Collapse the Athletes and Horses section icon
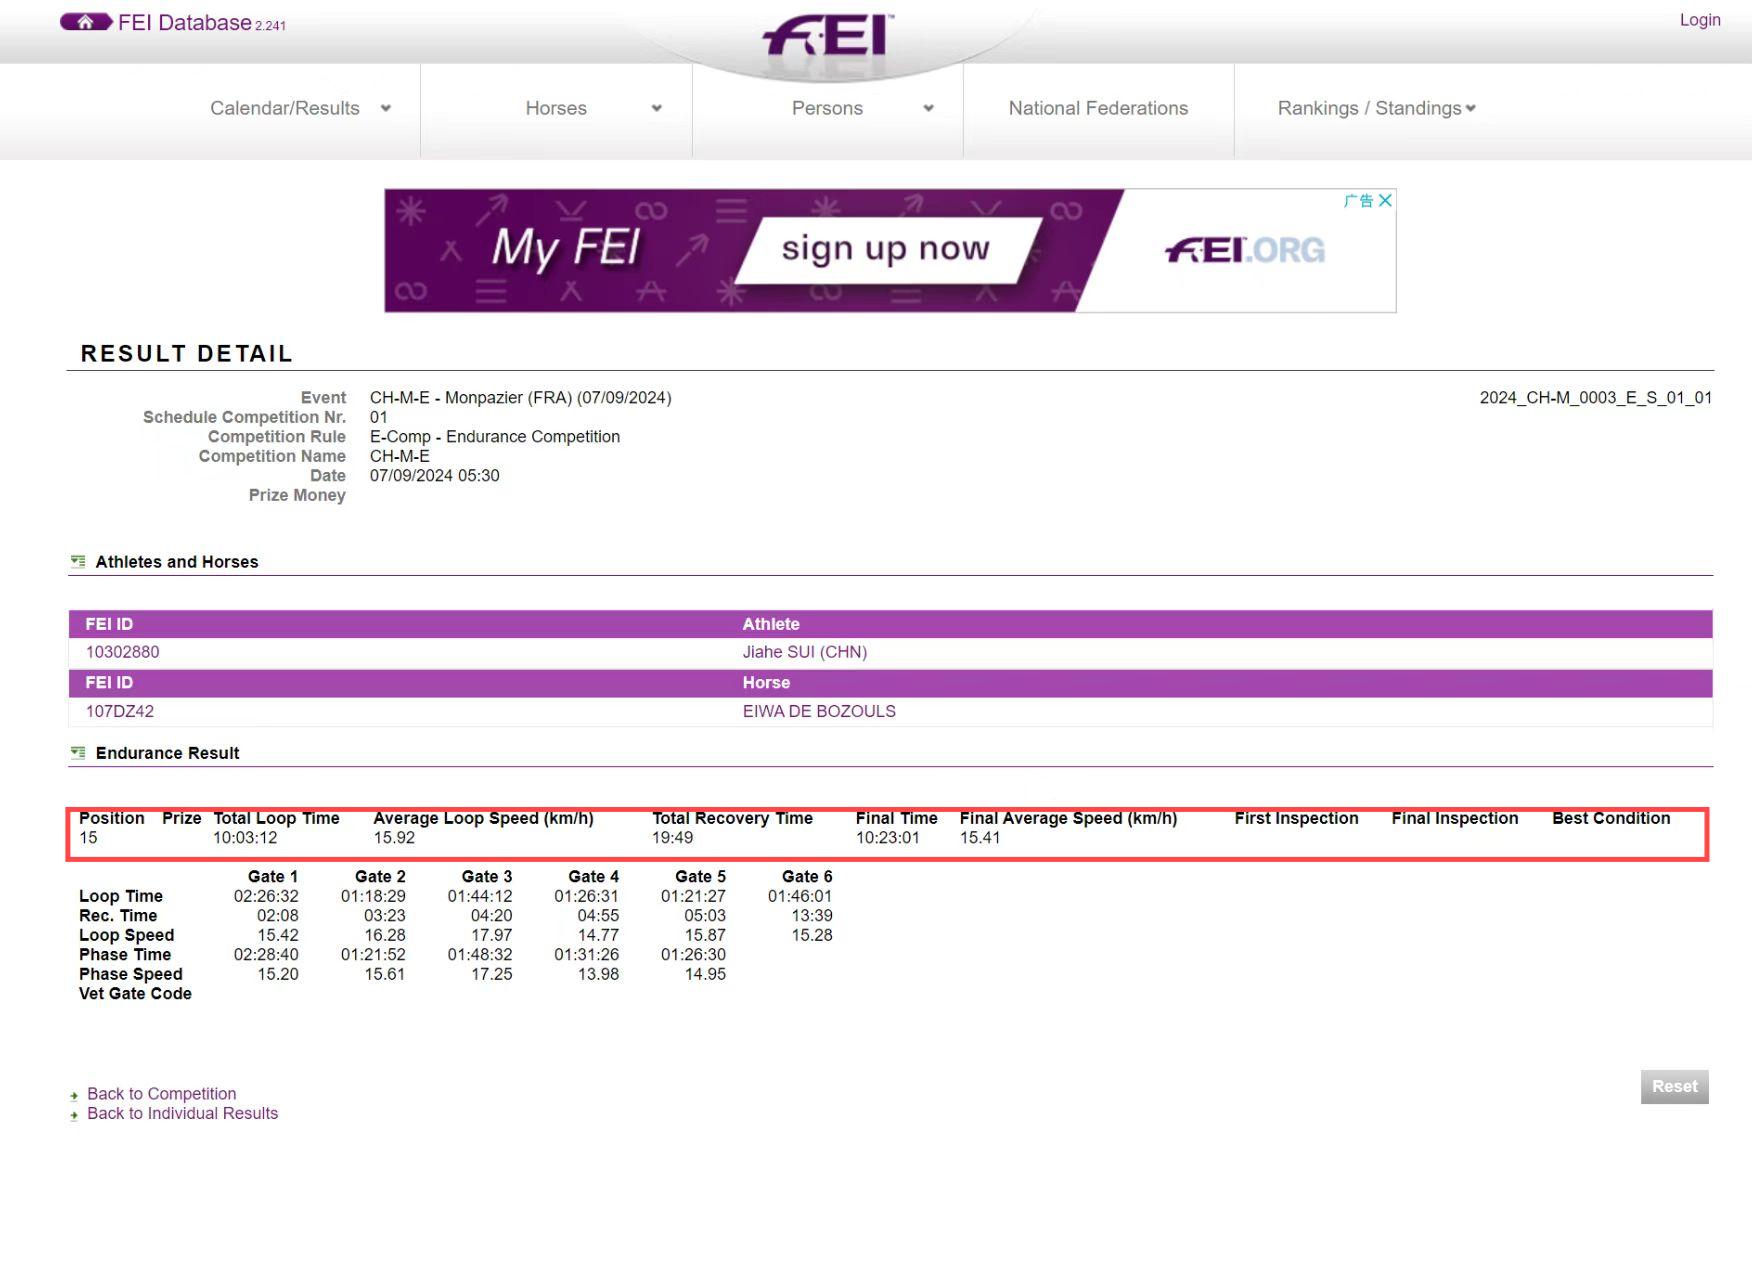The width and height of the screenshot is (1752, 1280). pyautogui.click(x=78, y=562)
